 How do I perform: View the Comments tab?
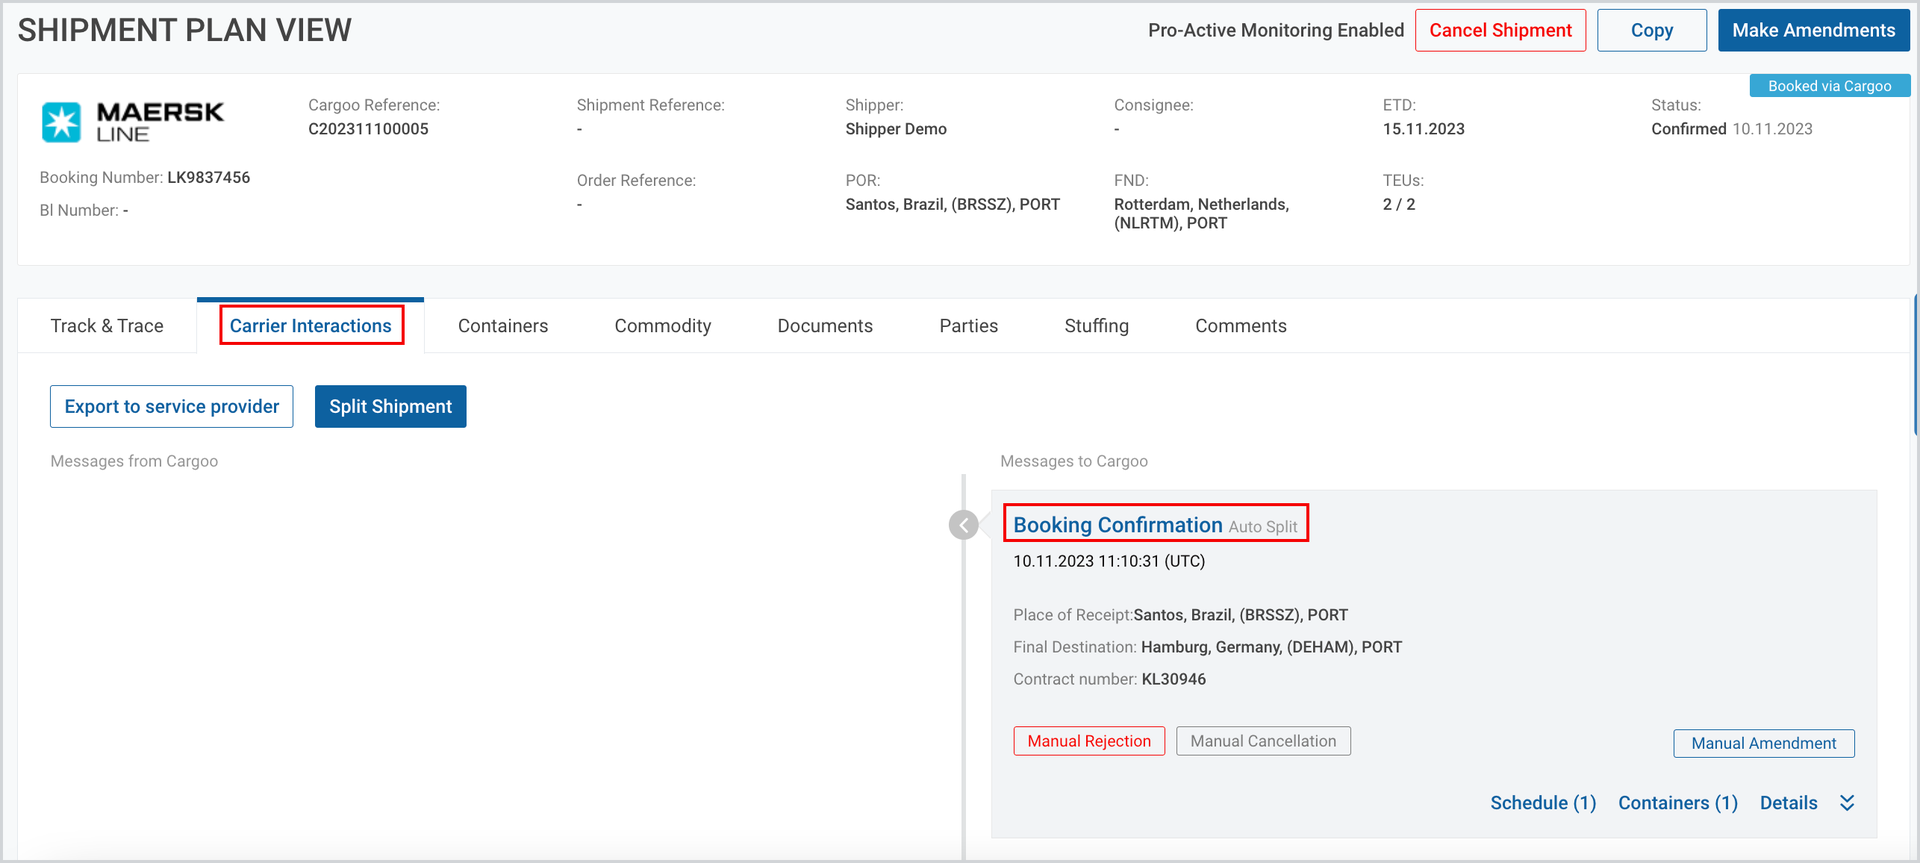click(x=1241, y=326)
